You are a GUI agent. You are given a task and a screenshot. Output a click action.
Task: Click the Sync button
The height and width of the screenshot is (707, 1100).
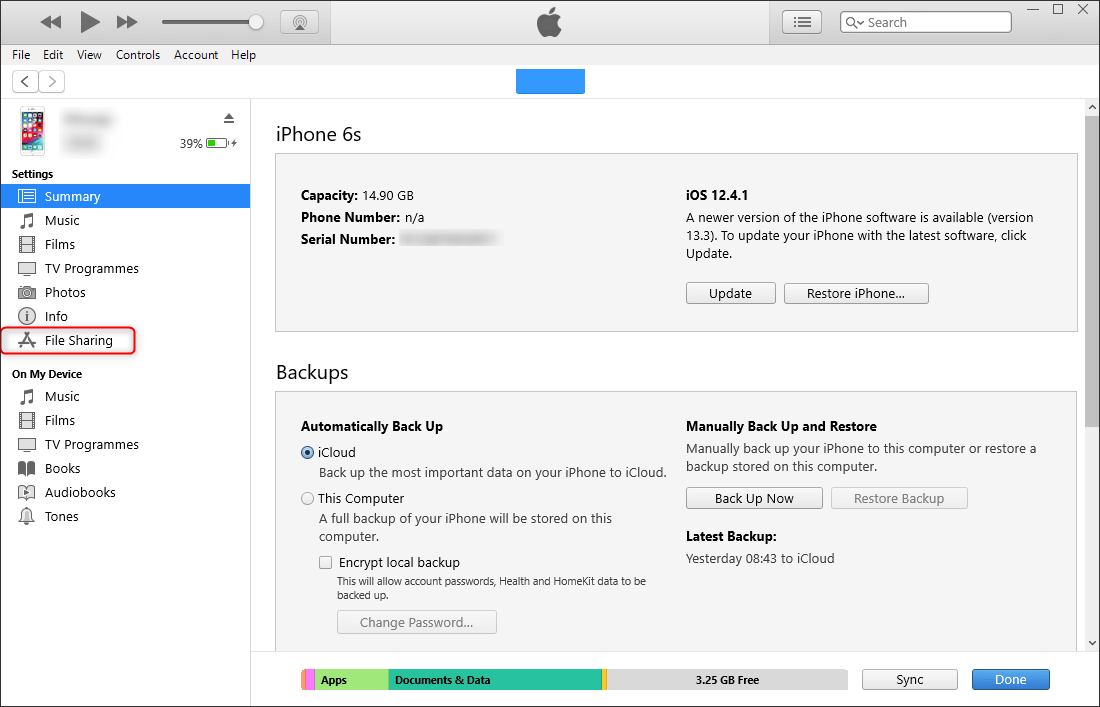pyautogui.click(x=909, y=680)
